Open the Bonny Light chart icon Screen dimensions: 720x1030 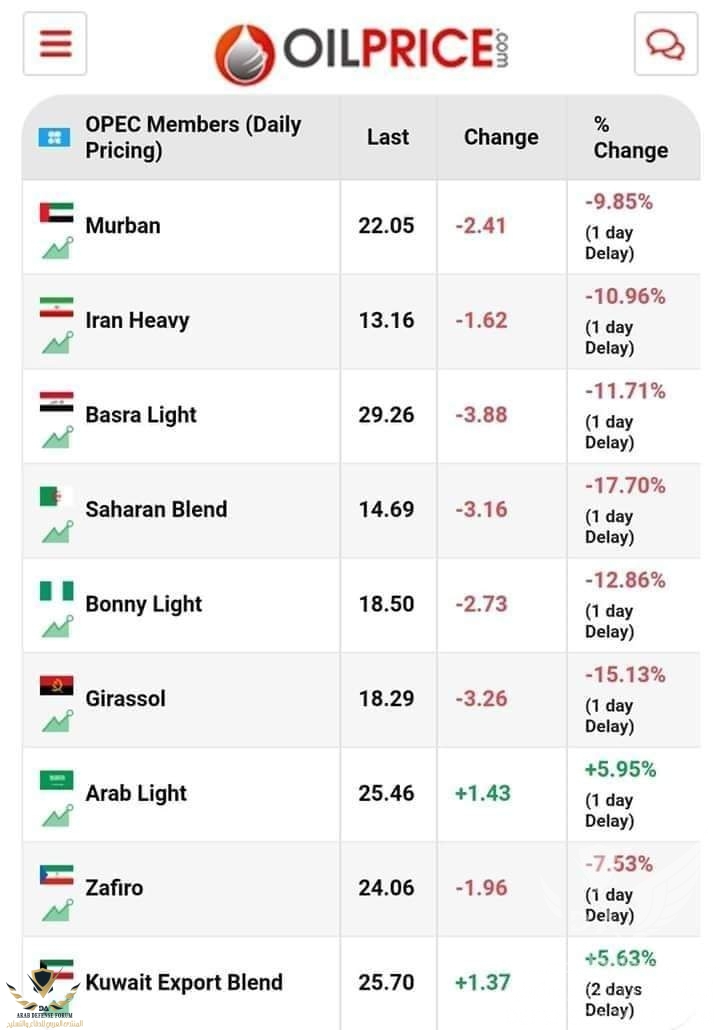57,626
